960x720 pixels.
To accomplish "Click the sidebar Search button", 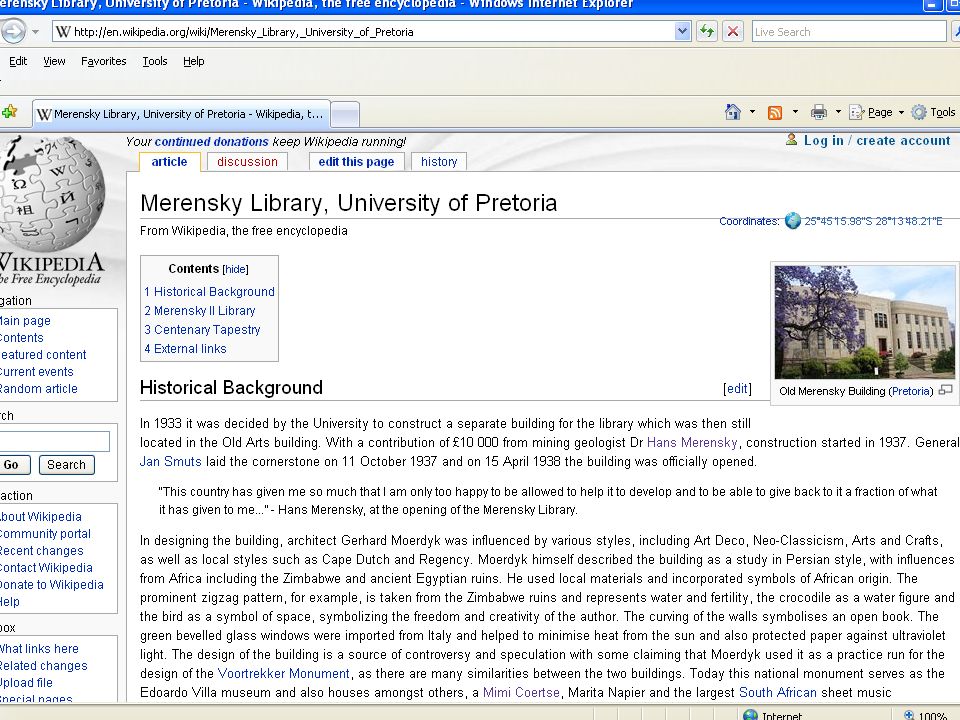I will tap(67, 465).
